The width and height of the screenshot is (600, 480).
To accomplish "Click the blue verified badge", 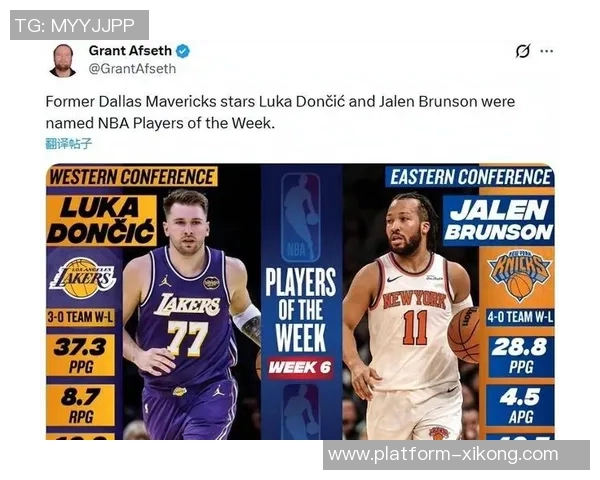I will pos(183,51).
